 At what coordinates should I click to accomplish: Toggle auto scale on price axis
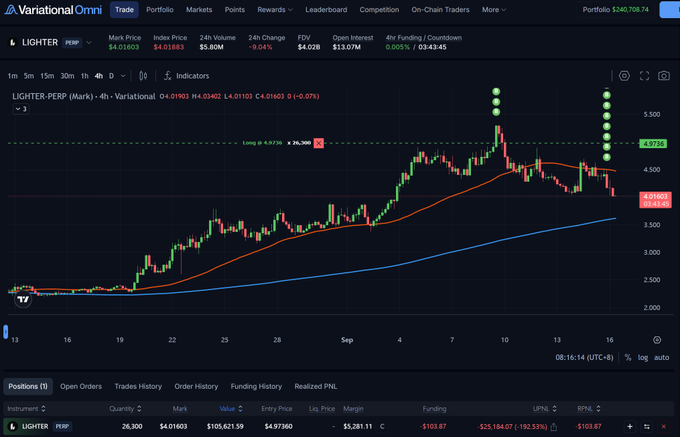click(x=661, y=358)
